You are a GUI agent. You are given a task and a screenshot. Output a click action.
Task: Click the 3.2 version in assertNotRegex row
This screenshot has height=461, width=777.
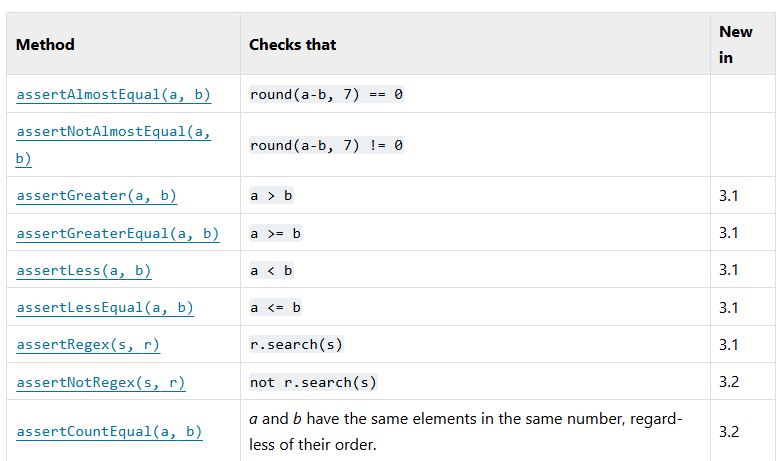pyautogui.click(x=728, y=383)
